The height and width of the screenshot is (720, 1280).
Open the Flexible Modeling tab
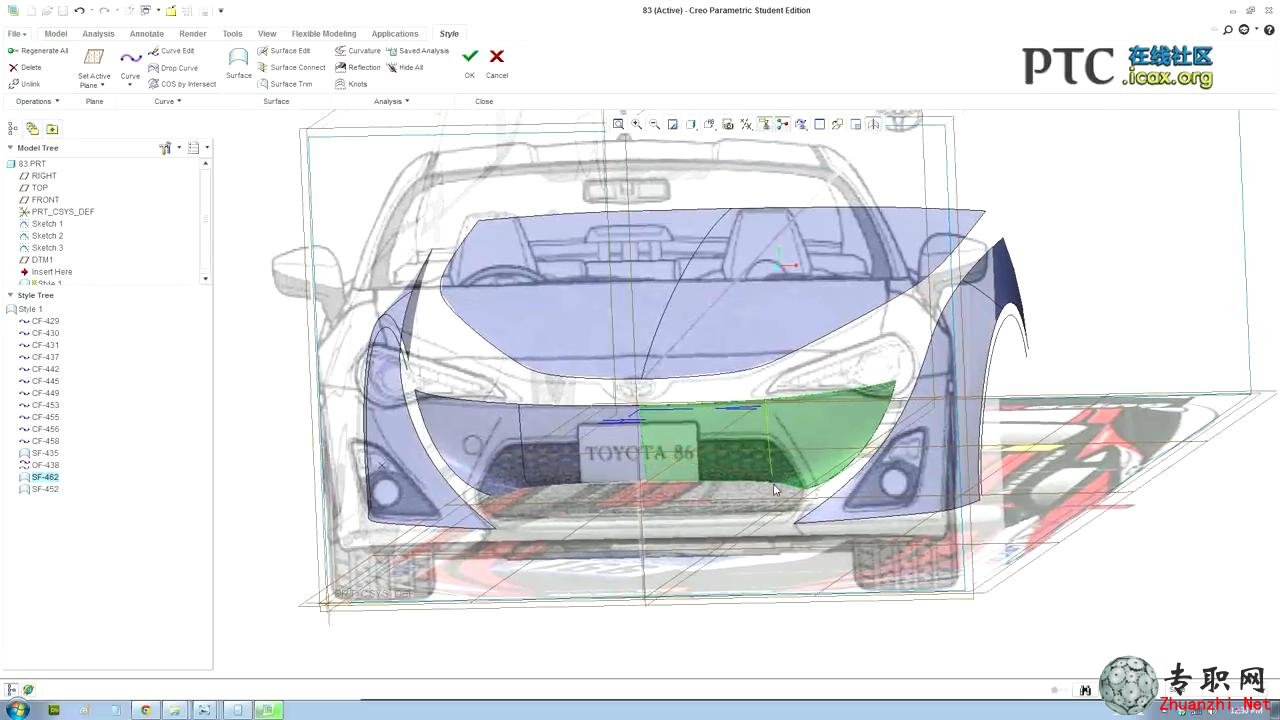tap(324, 34)
